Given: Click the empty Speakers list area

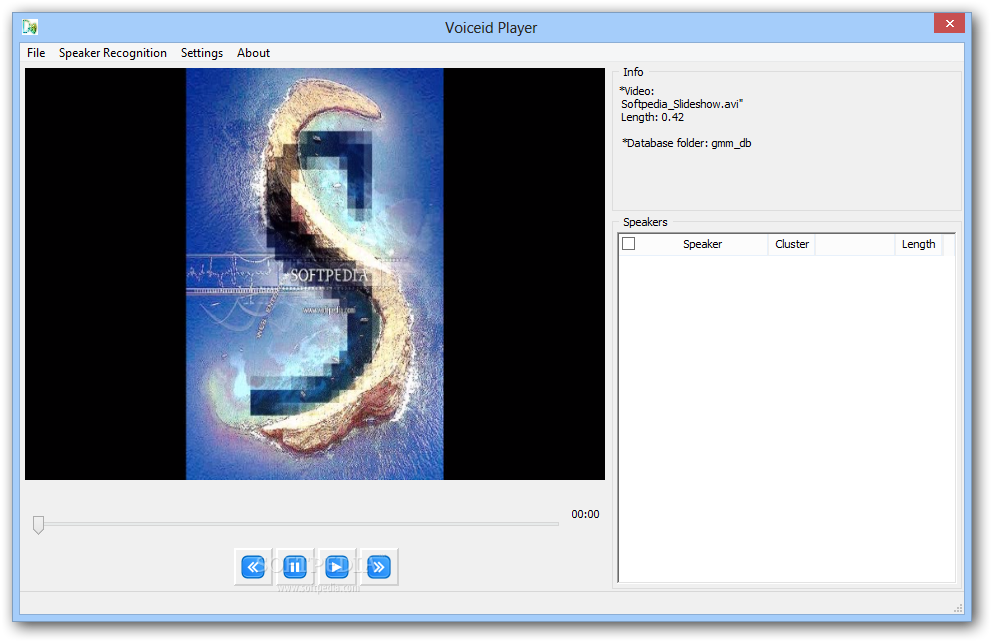Looking at the screenshot, I should [x=786, y=417].
